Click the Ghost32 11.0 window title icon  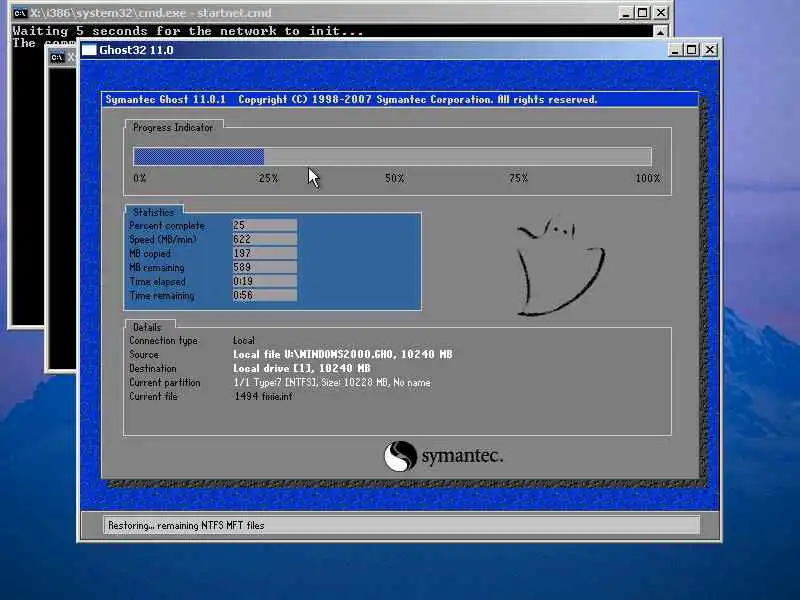tap(89, 50)
